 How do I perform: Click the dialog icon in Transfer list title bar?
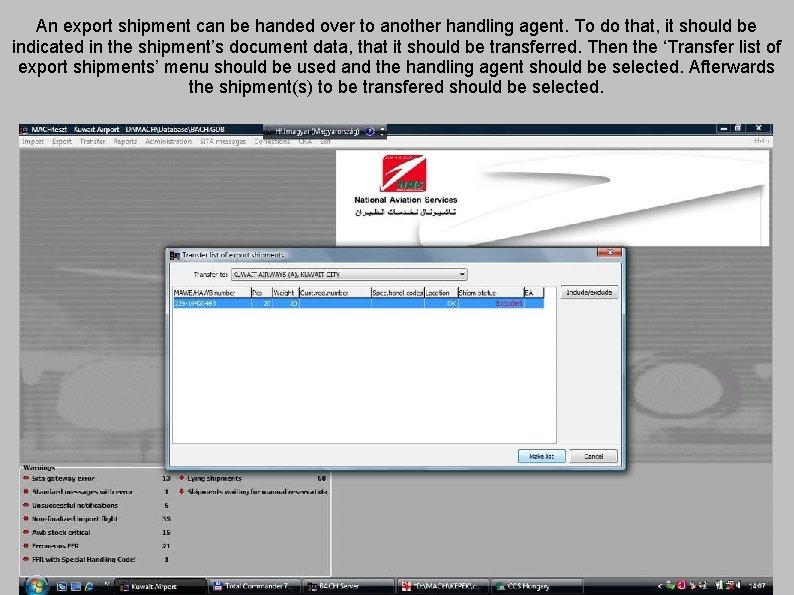(x=175, y=255)
